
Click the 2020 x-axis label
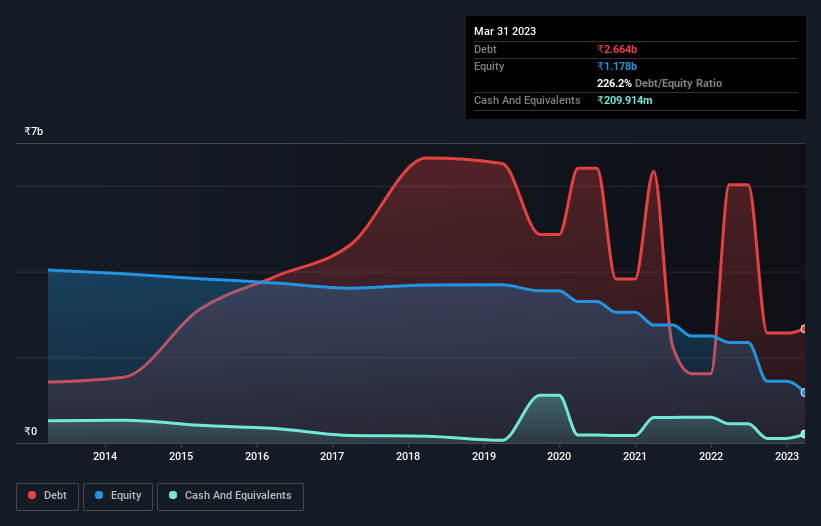pos(559,456)
